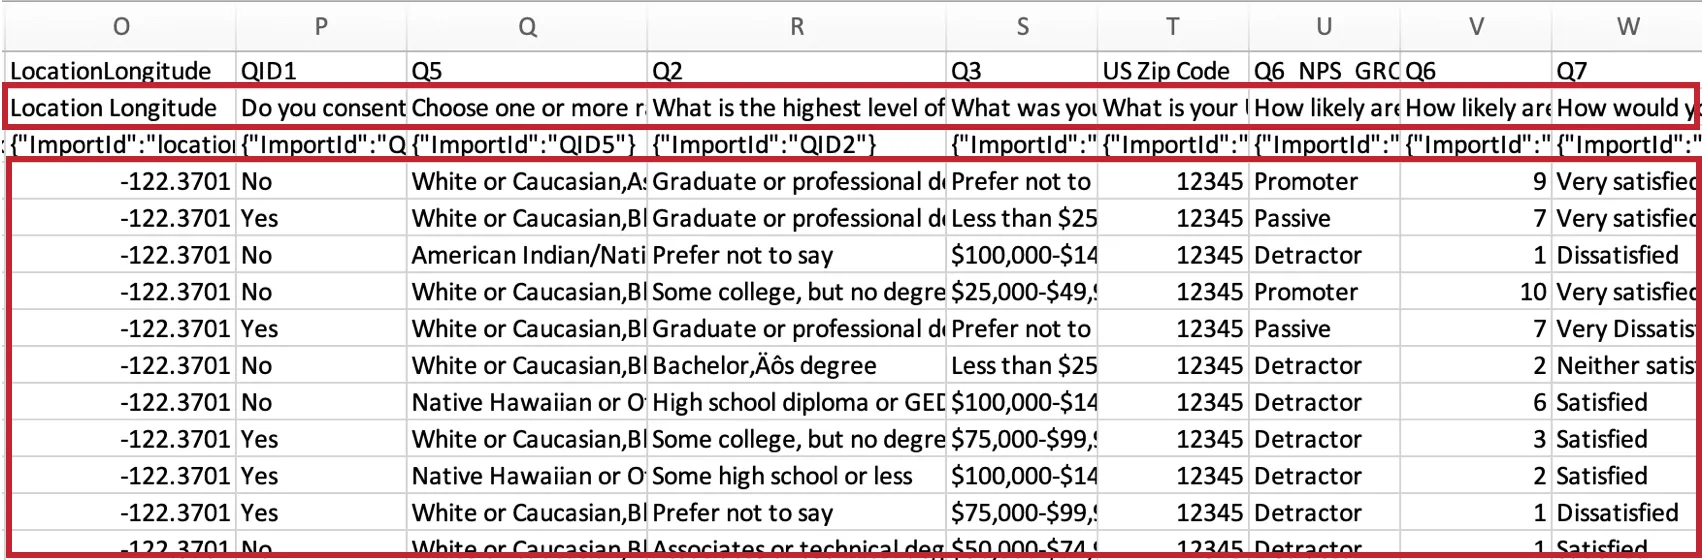Select the 'American Indian/Nati' cell
The width and height of the screenshot is (1702, 560).
click(x=526, y=255)
